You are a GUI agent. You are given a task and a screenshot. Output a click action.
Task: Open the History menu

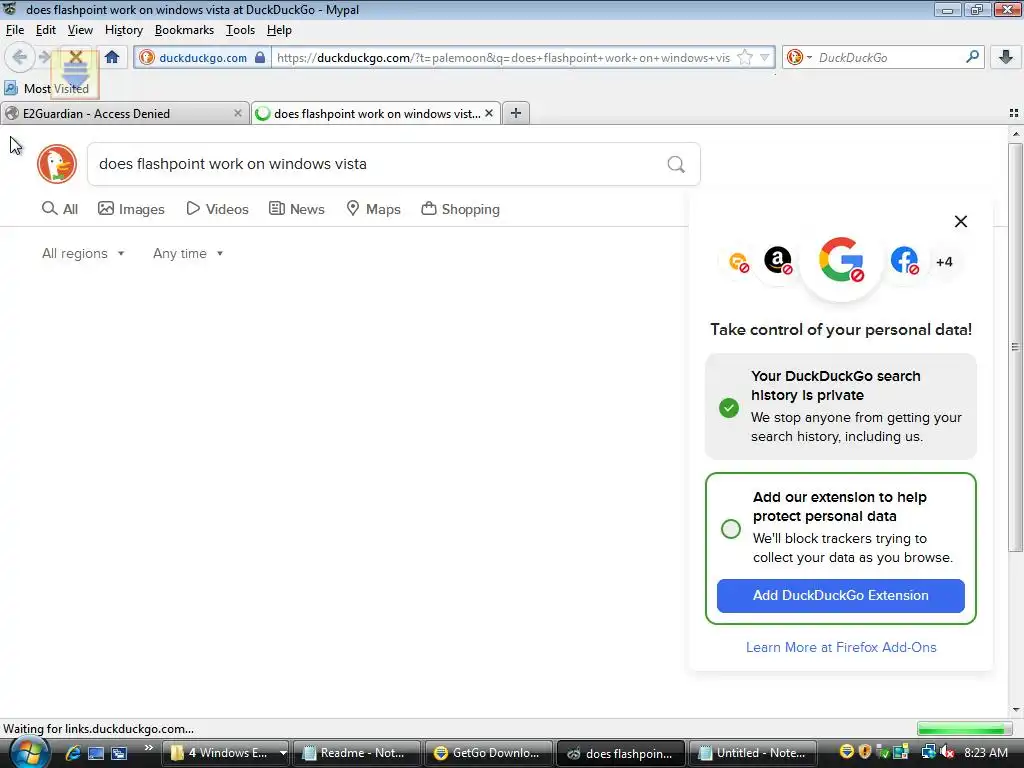[123, 30]
